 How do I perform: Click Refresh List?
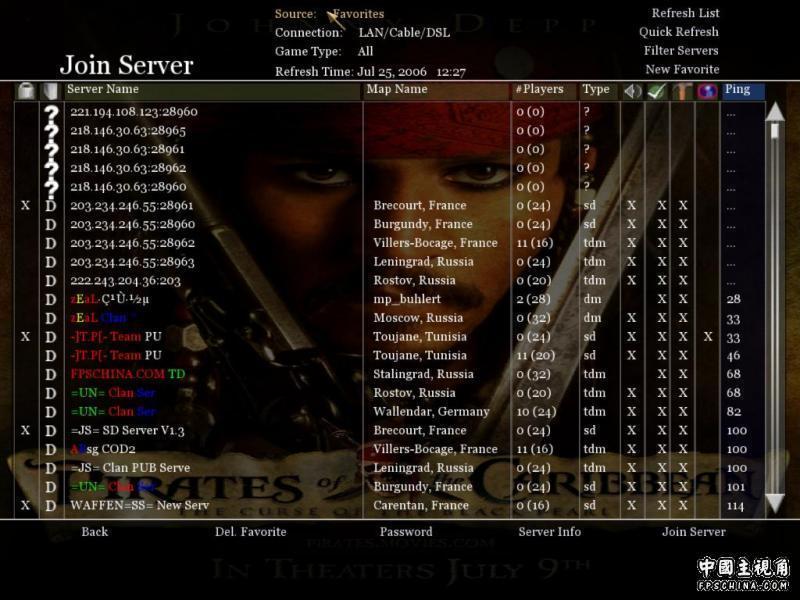coord(685,13)
